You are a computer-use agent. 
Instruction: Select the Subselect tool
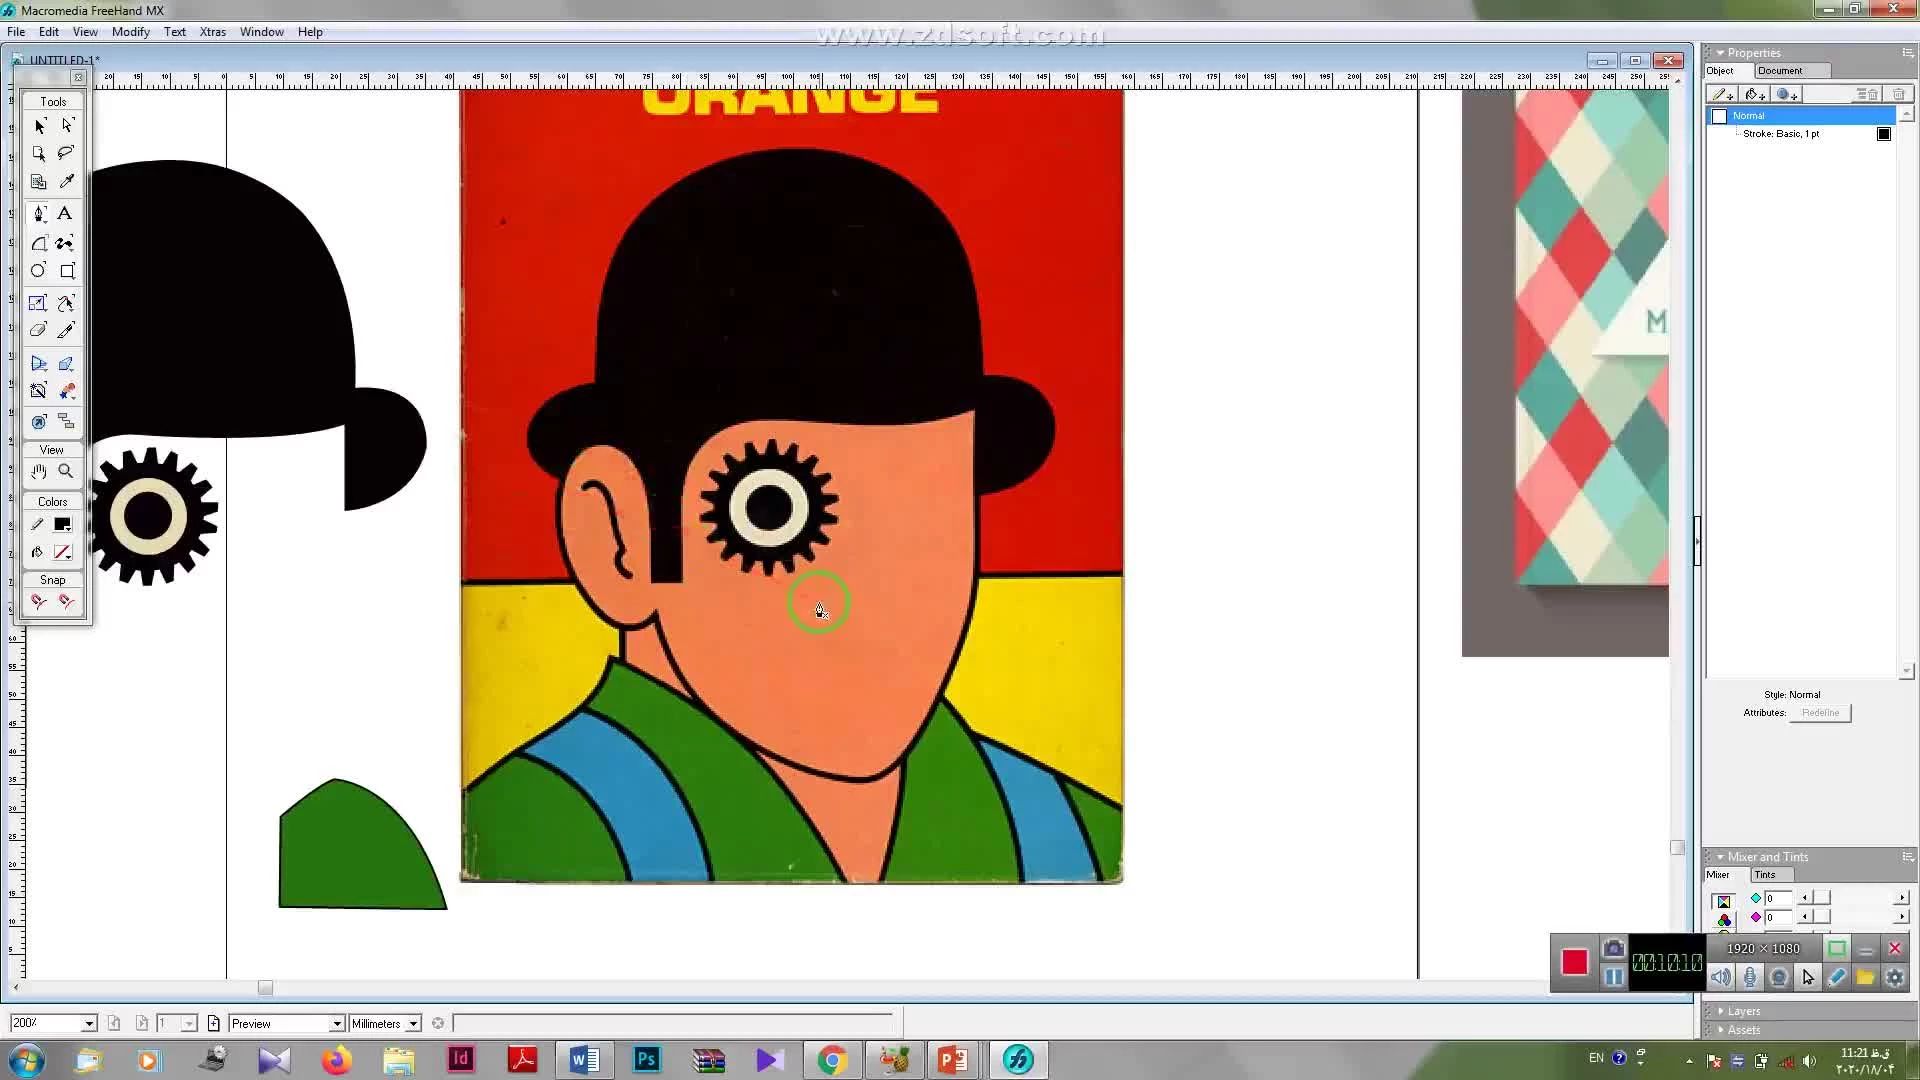[x=67, y=126]
